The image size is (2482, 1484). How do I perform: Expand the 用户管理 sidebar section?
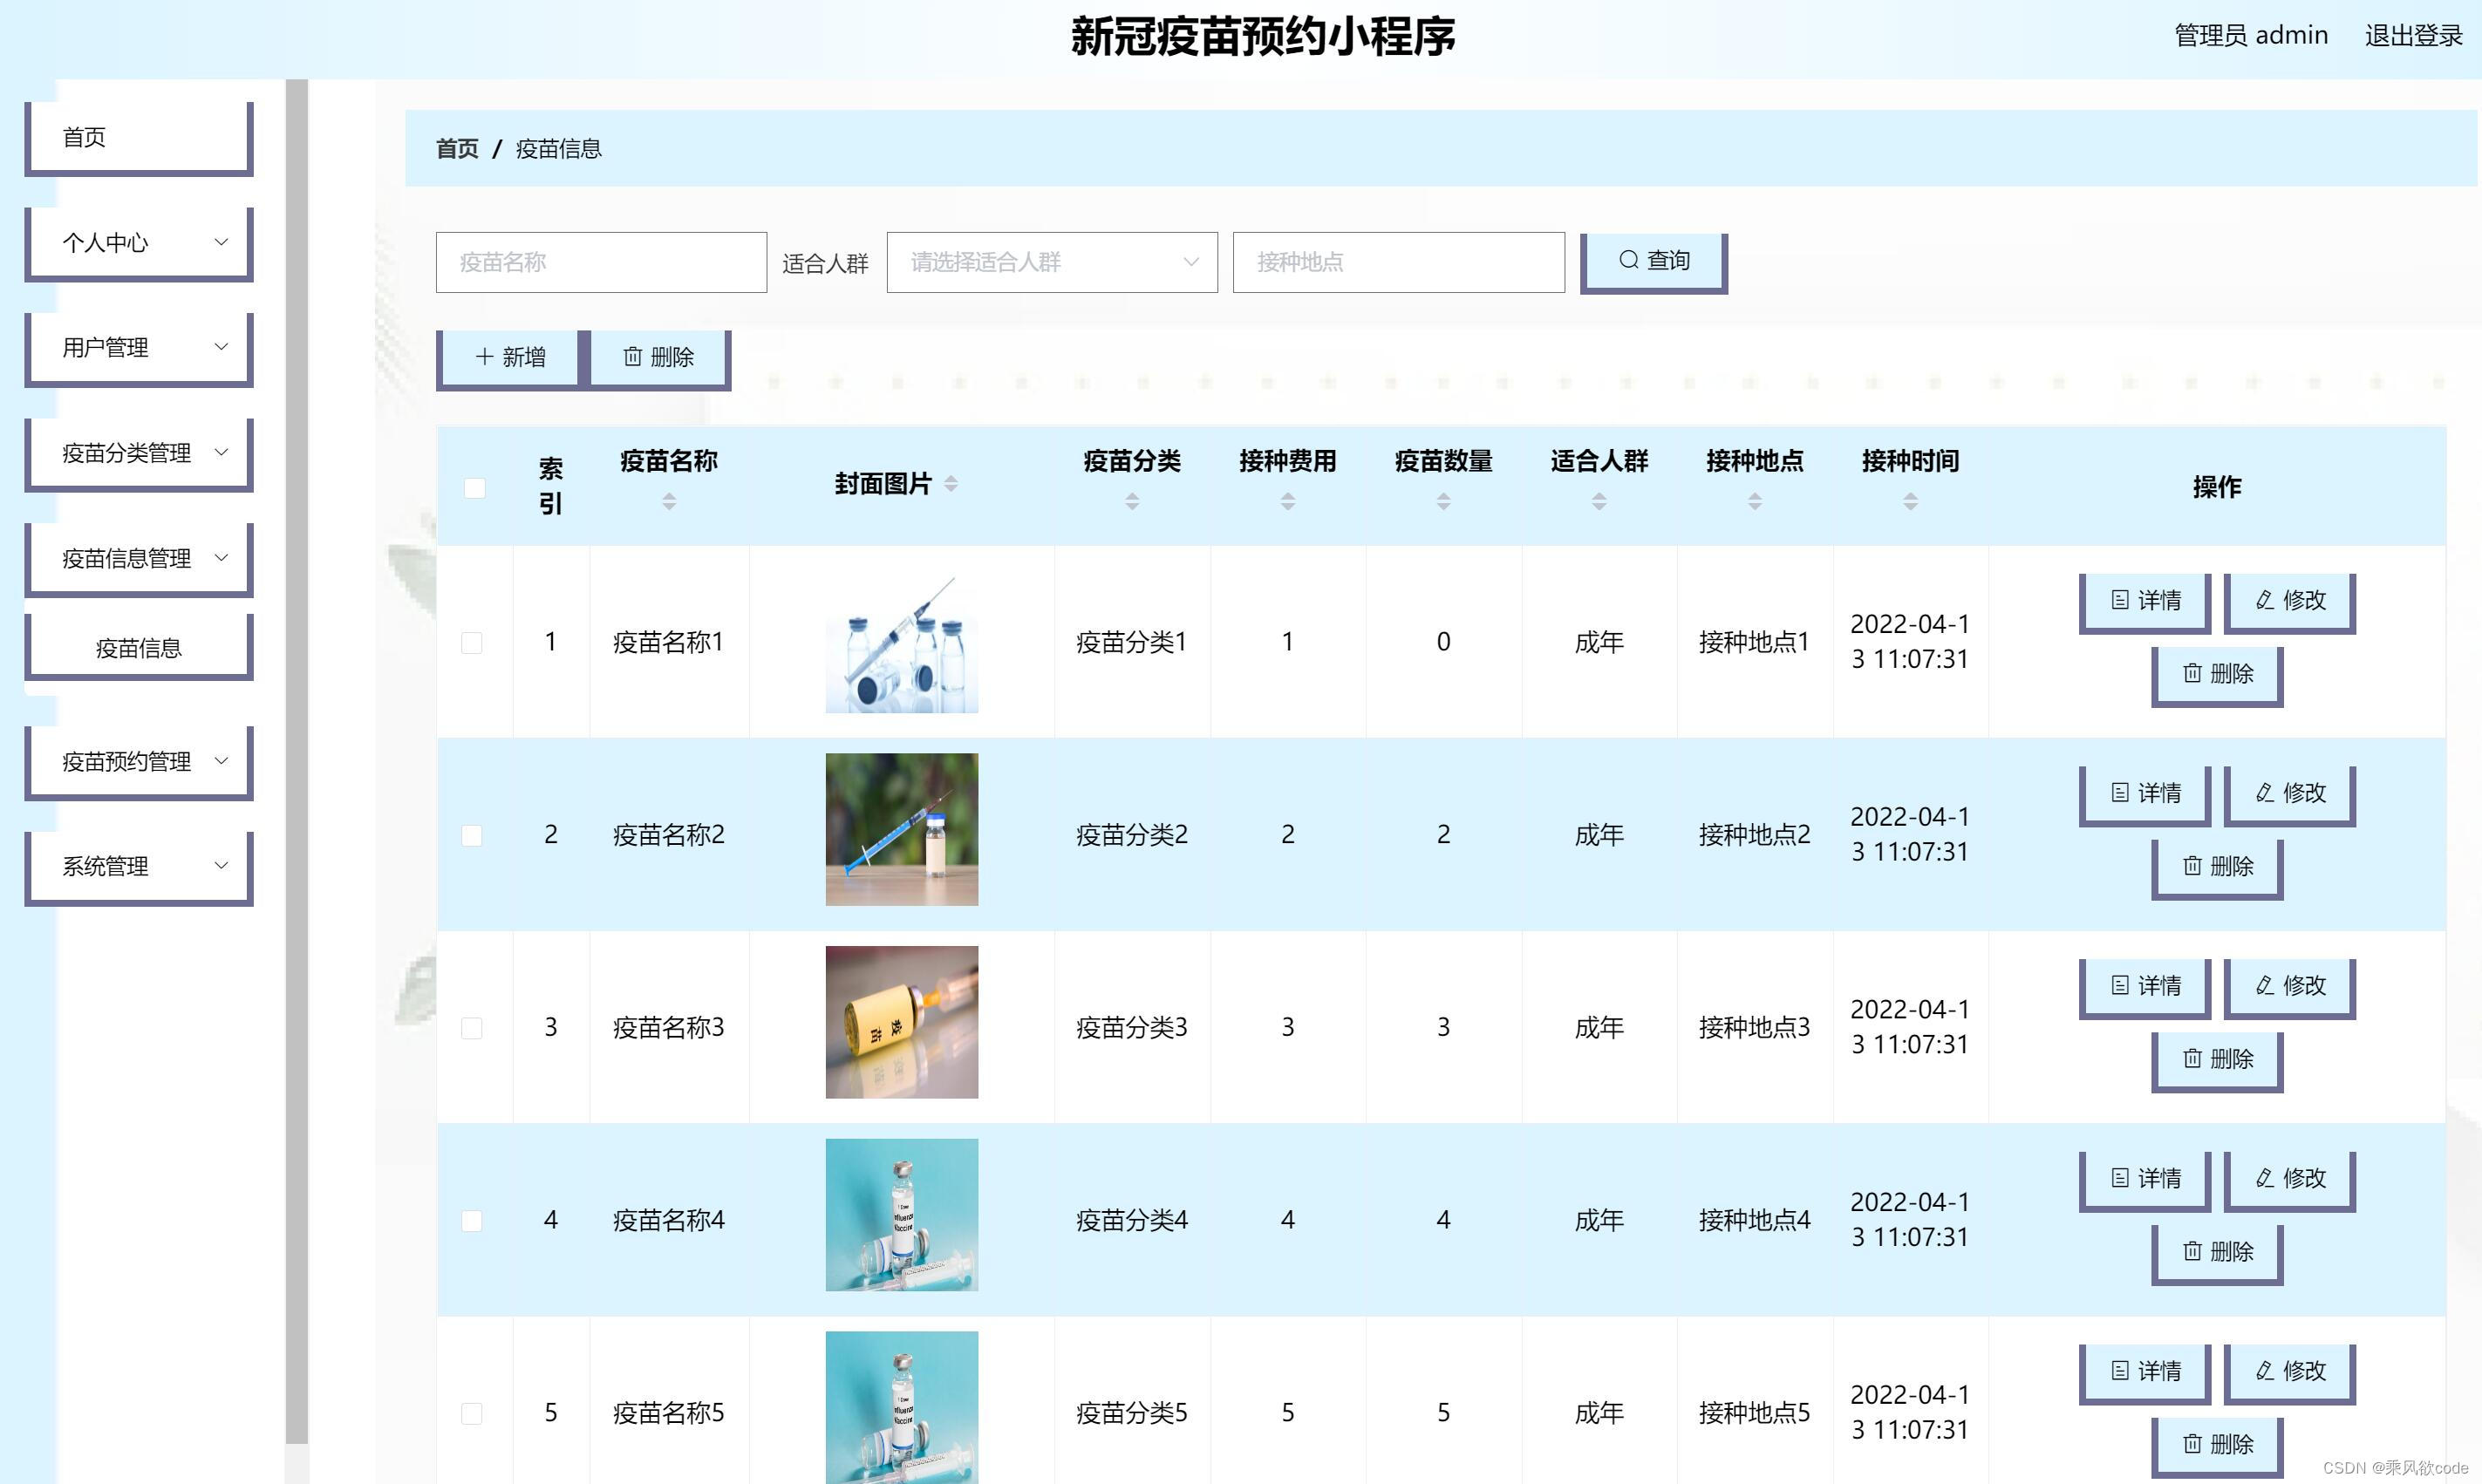click(137, 348)
